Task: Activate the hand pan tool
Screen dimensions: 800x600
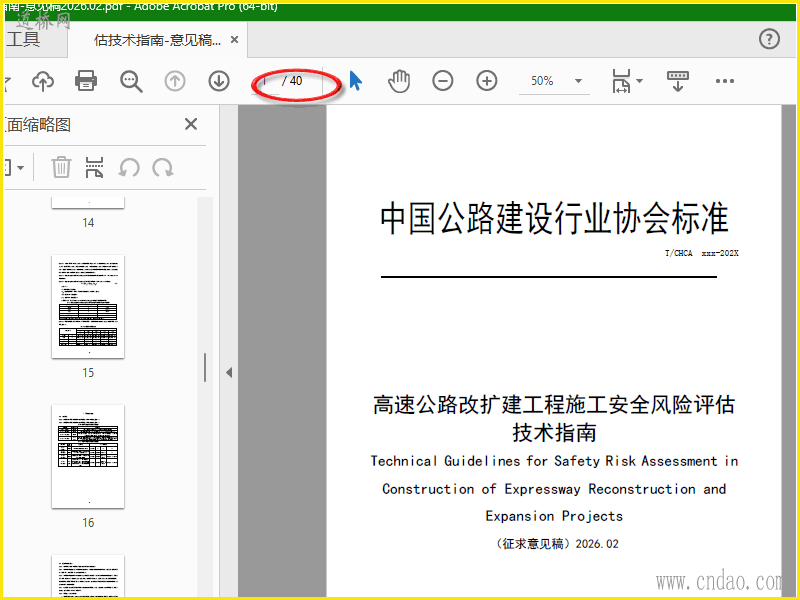Action: point(398,81)
